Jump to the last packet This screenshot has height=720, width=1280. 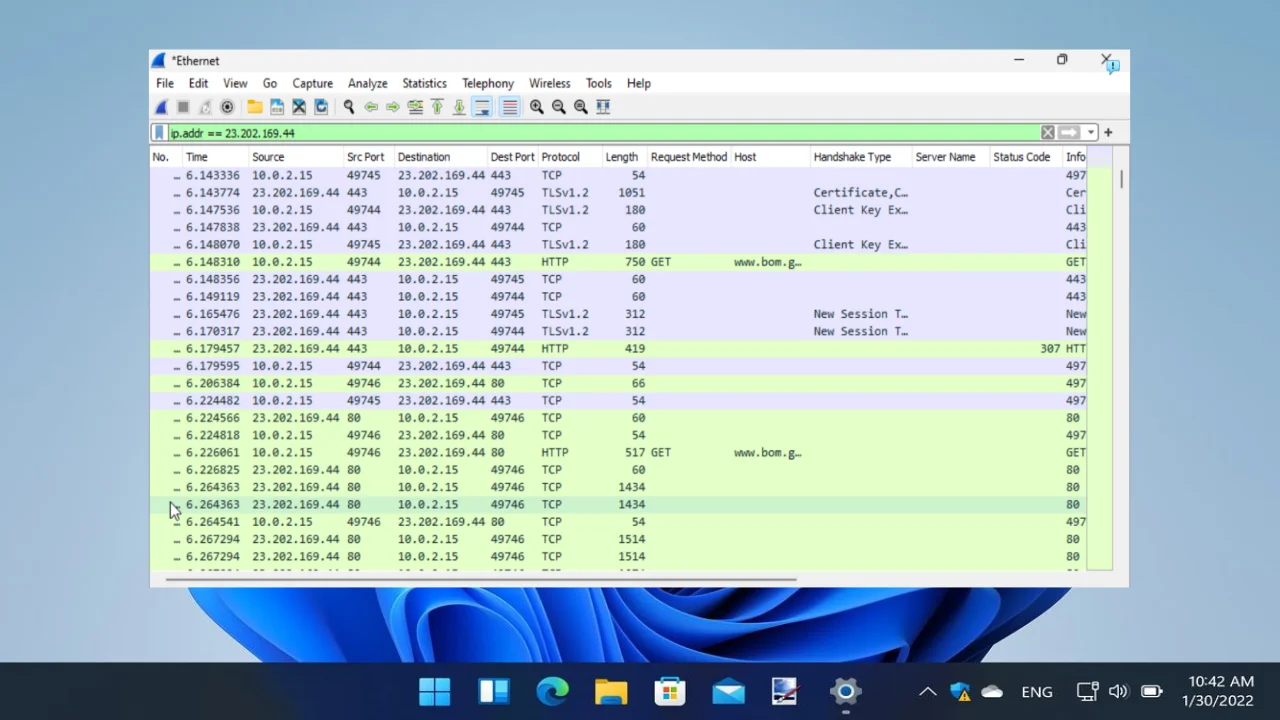459,107
